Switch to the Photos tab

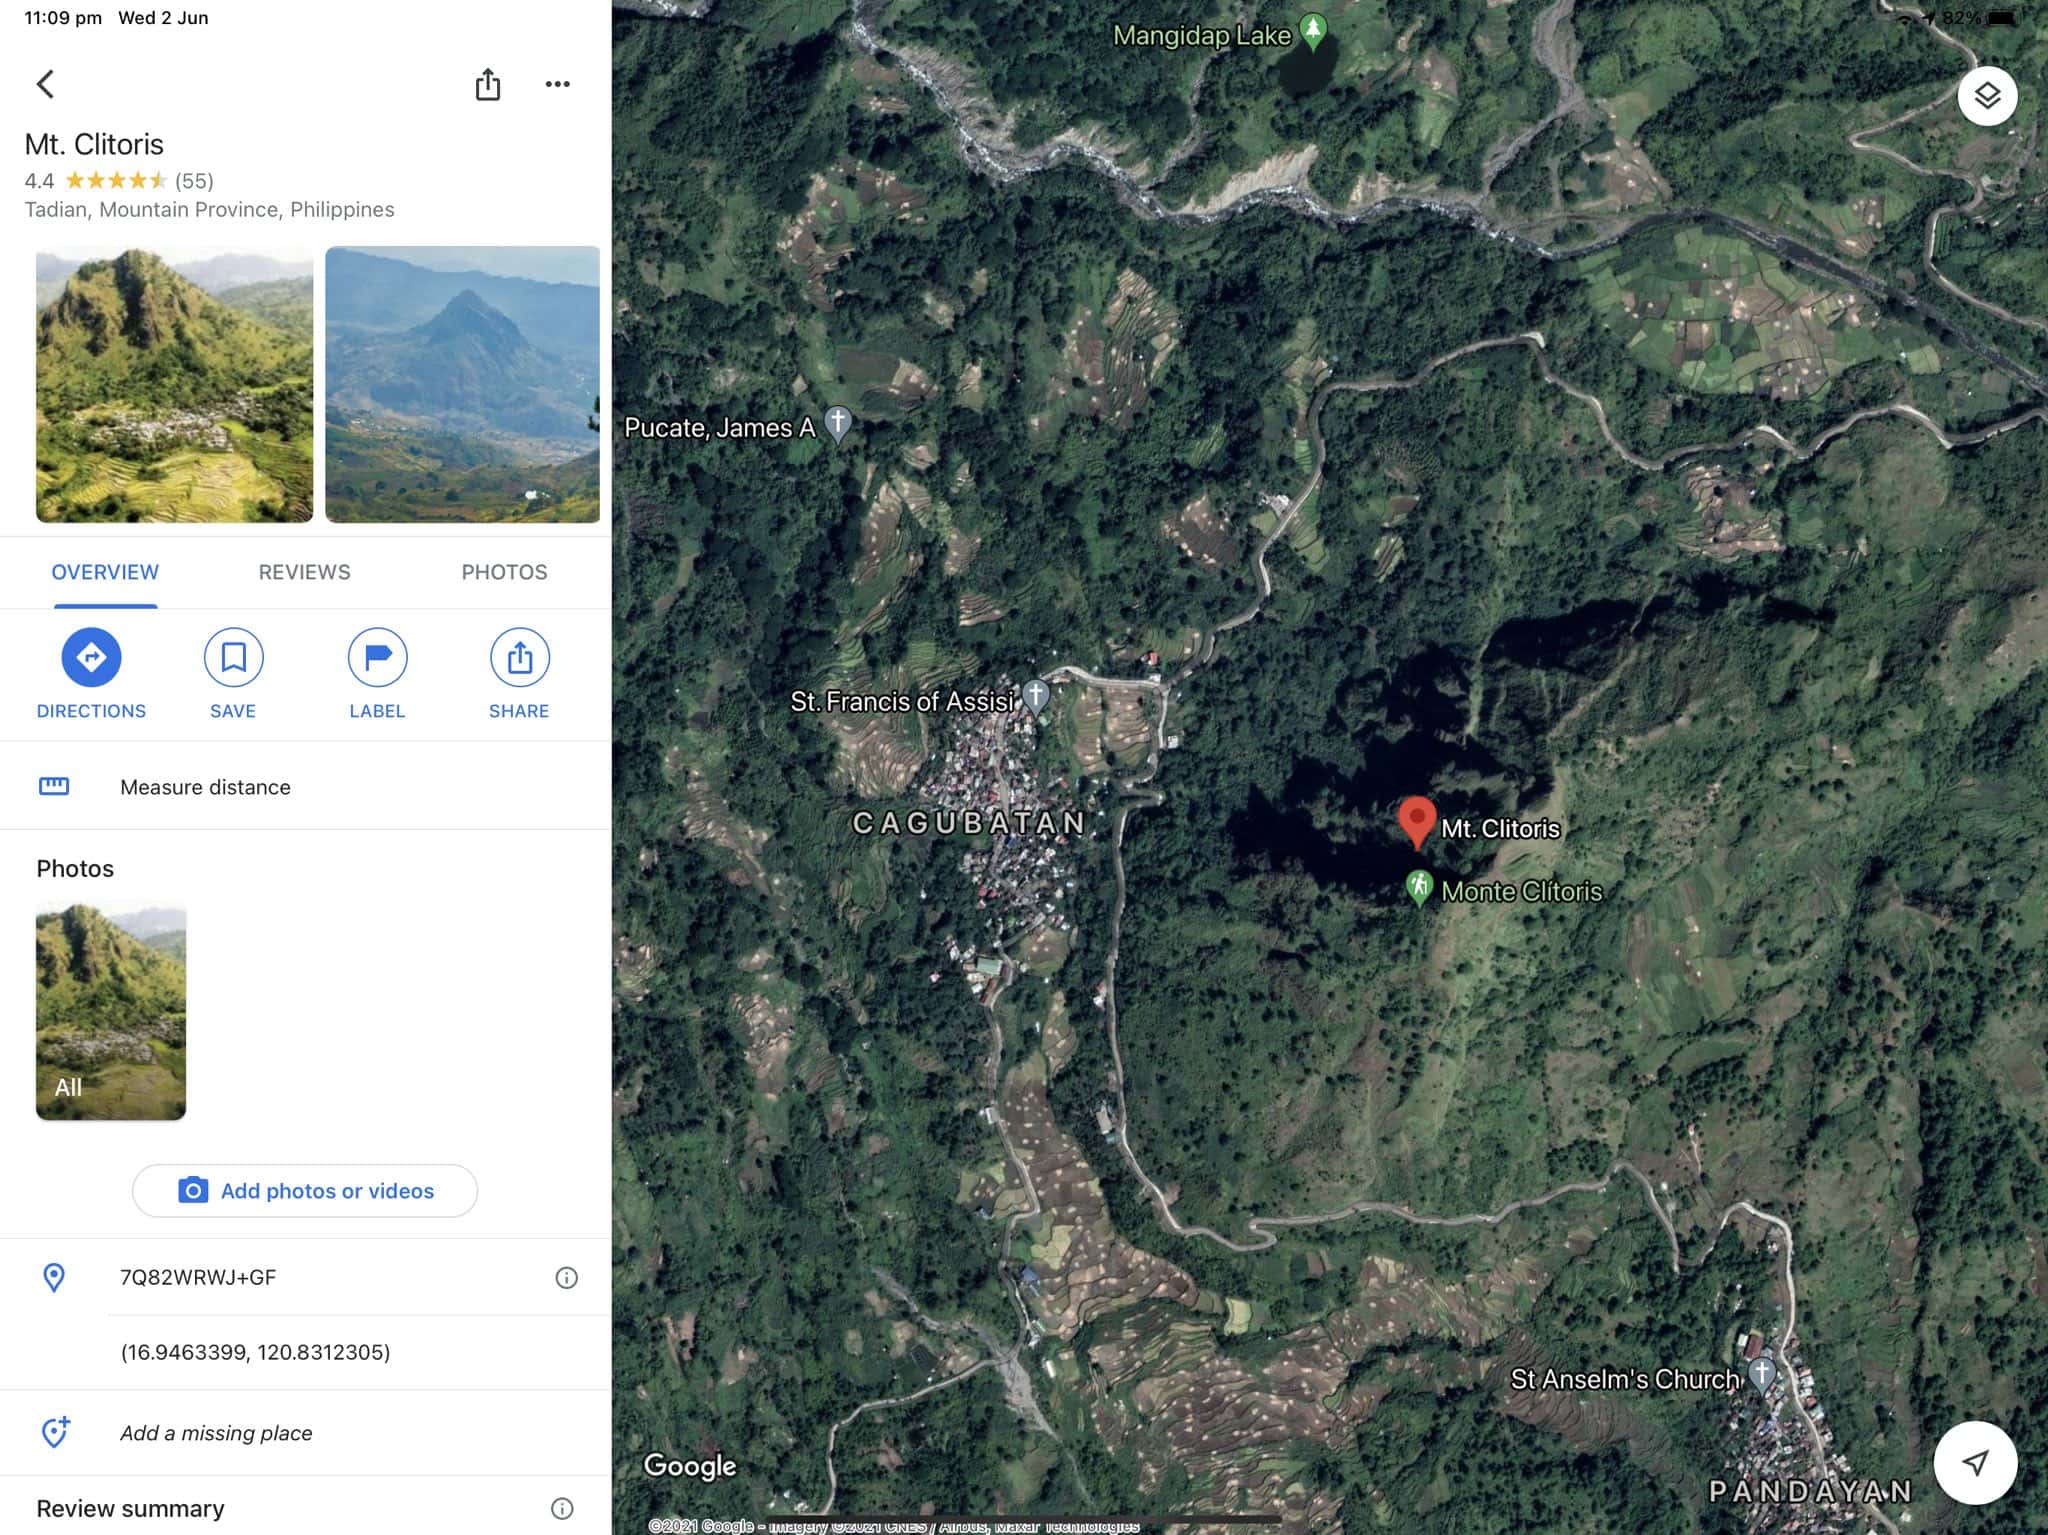pos(504,572)
